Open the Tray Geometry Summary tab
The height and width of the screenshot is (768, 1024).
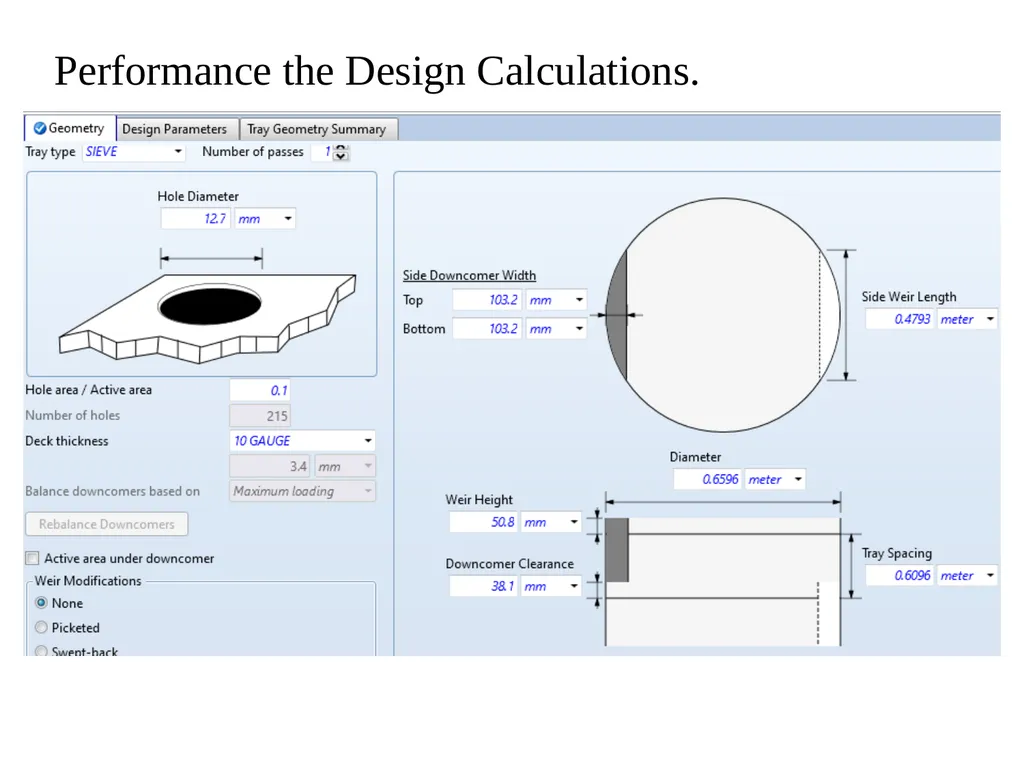tap(317, 129)
